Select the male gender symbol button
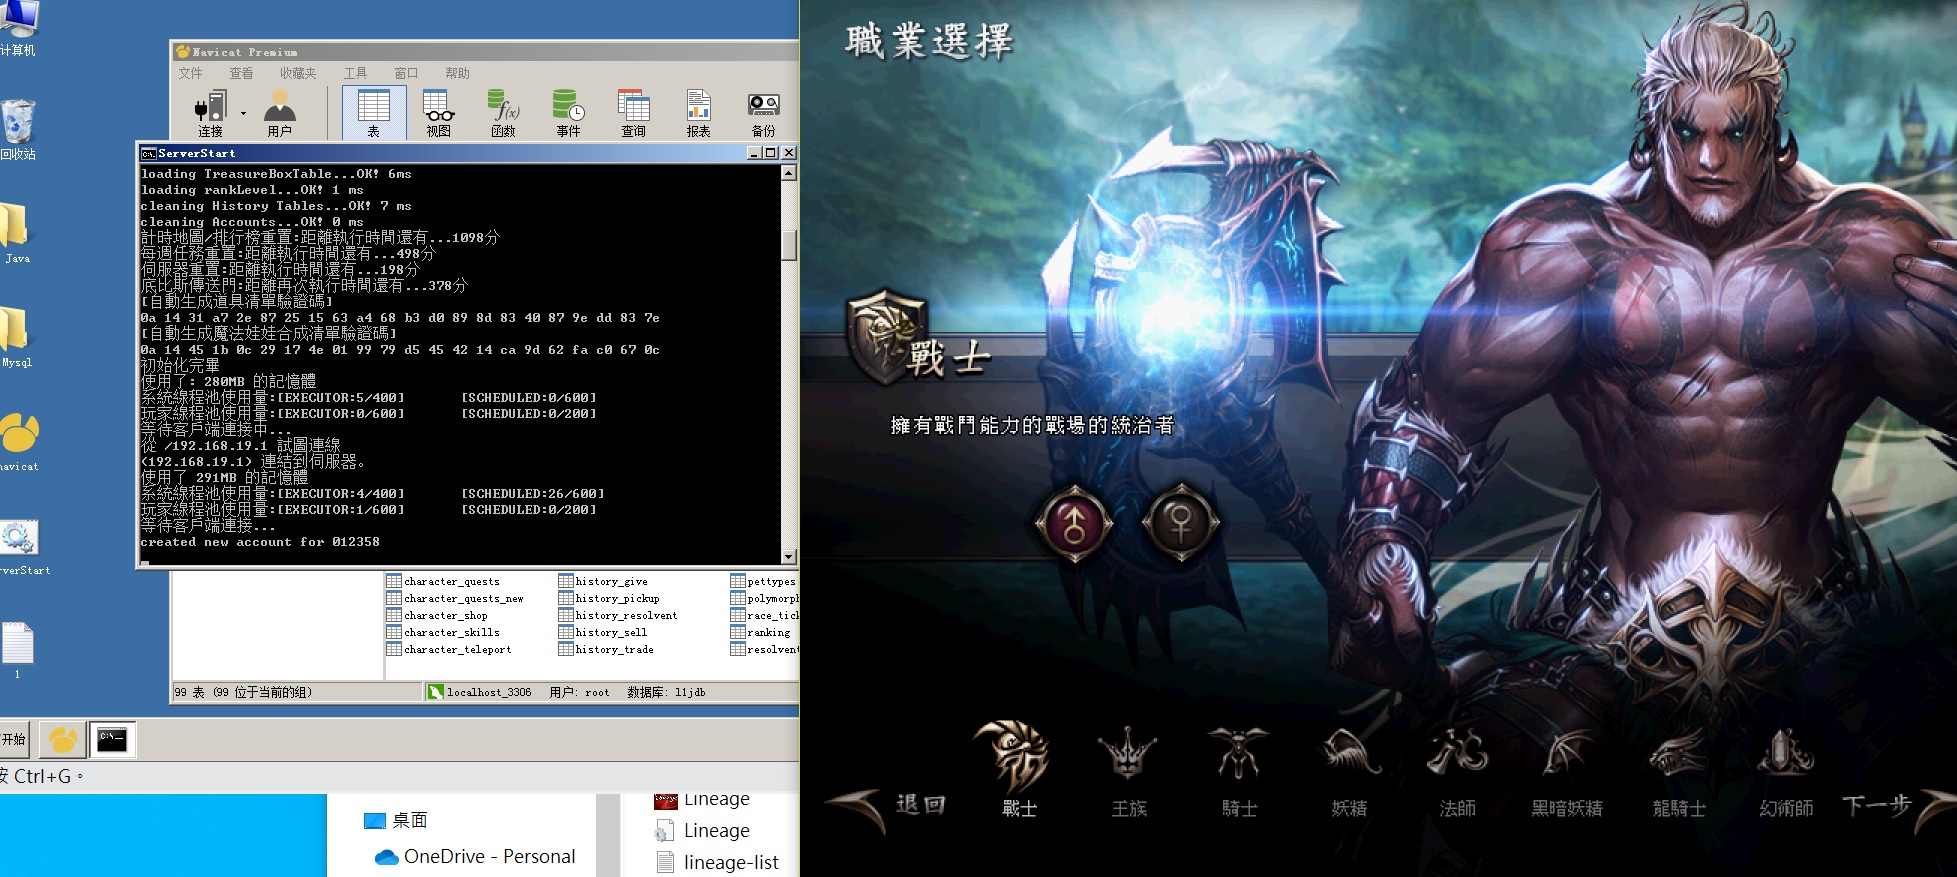This screenshot has width=1957, height=877. click(1074, 523)
